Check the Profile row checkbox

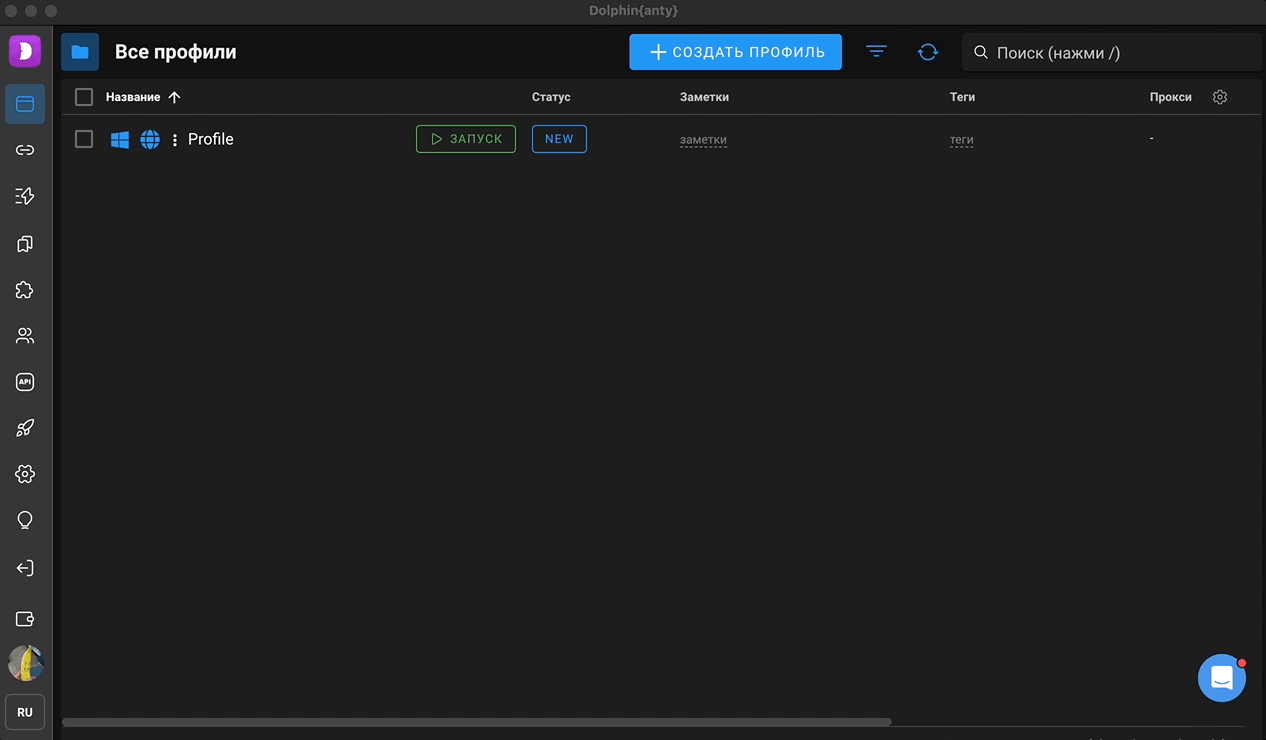point(84,139)
